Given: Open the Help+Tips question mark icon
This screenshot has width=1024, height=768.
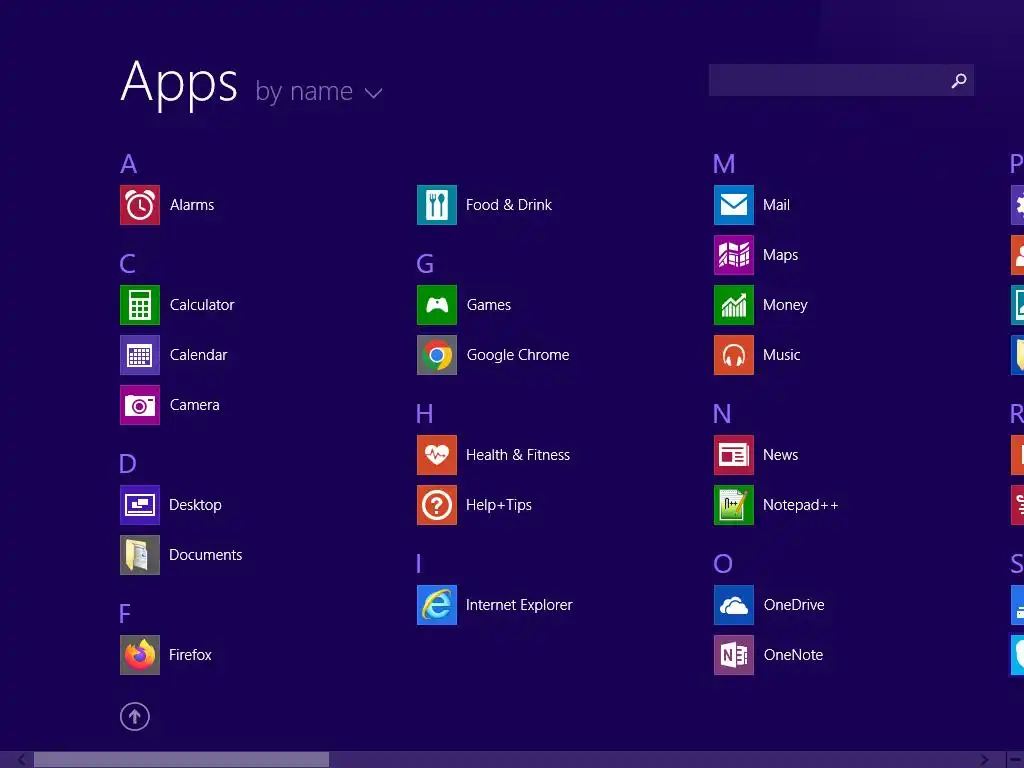Looking at the screenshot, I should click(x=437, y=505).
